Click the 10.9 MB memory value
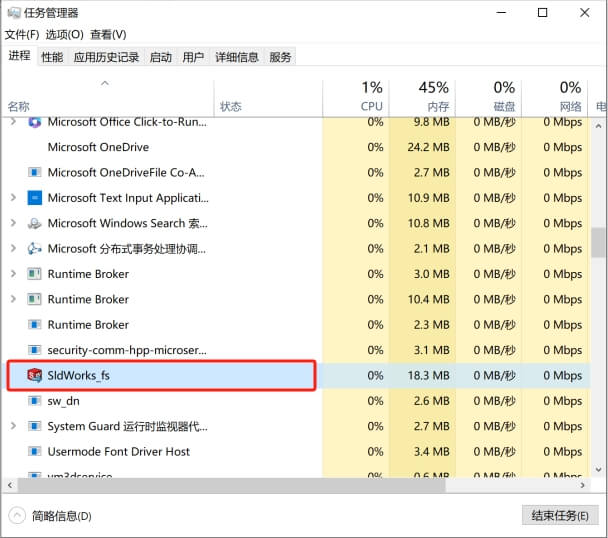608x538 pixels. click(x=428, y=198)
